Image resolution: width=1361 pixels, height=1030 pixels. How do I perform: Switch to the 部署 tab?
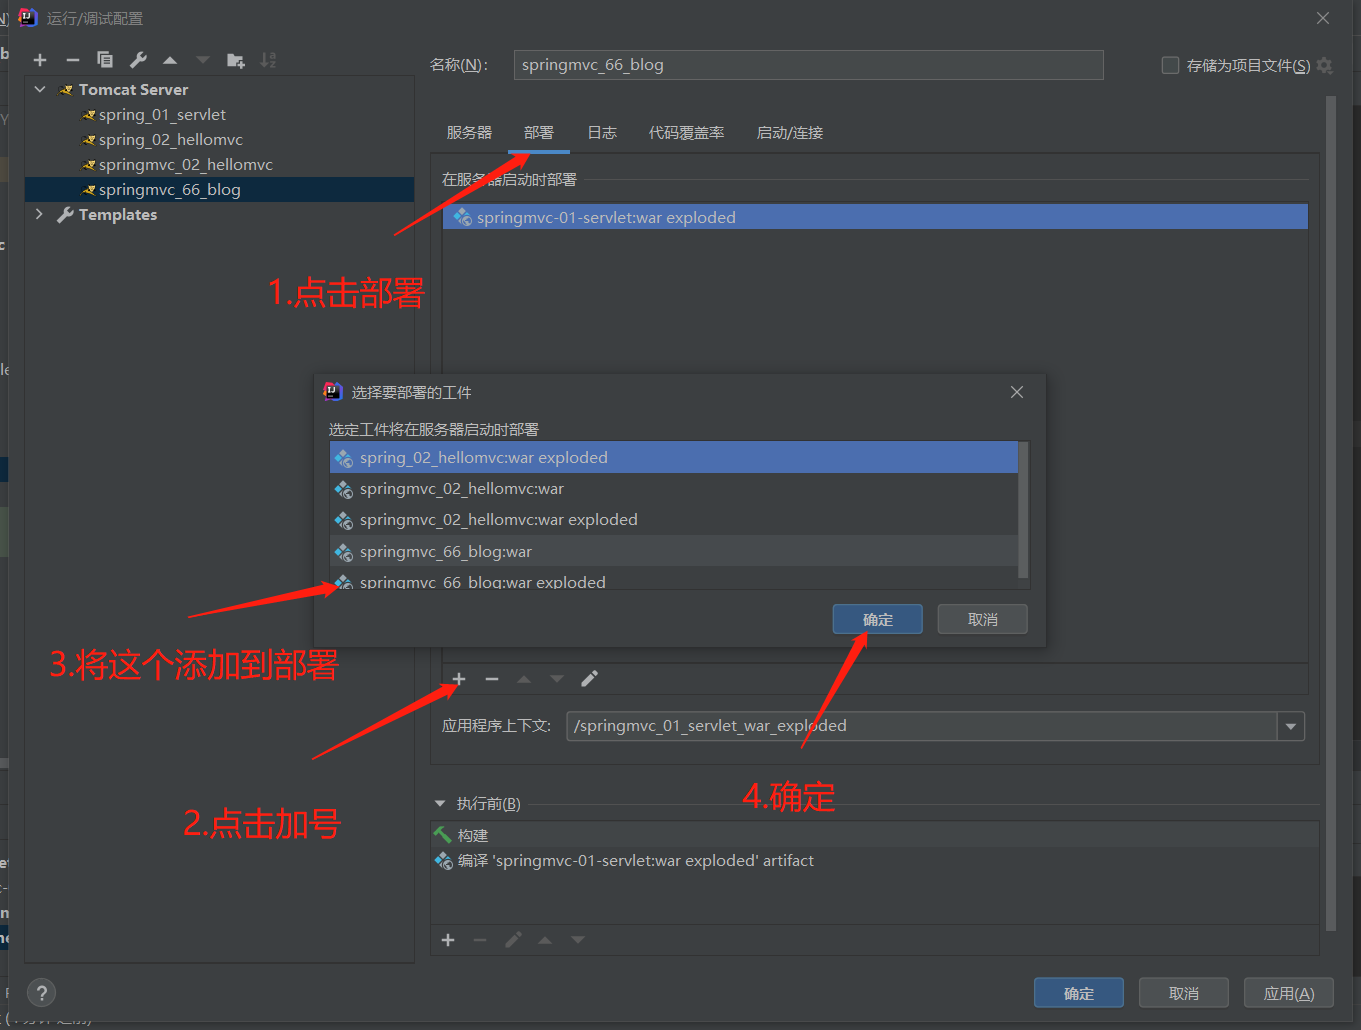point(538,133)
